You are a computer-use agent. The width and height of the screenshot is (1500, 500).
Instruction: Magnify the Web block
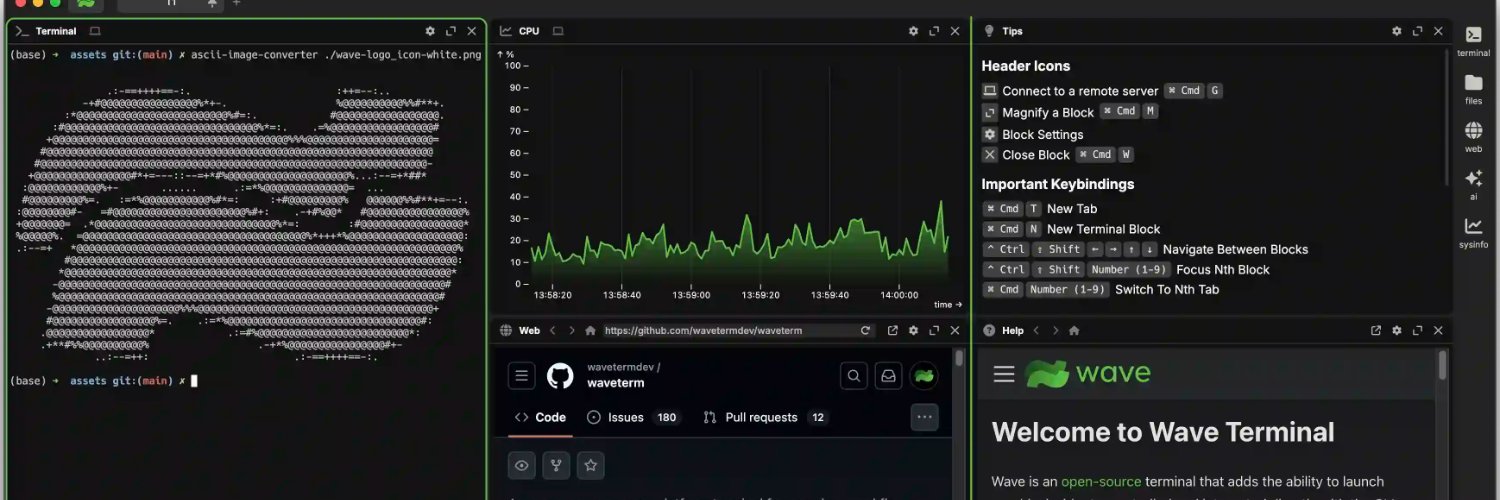coord(934,330)
